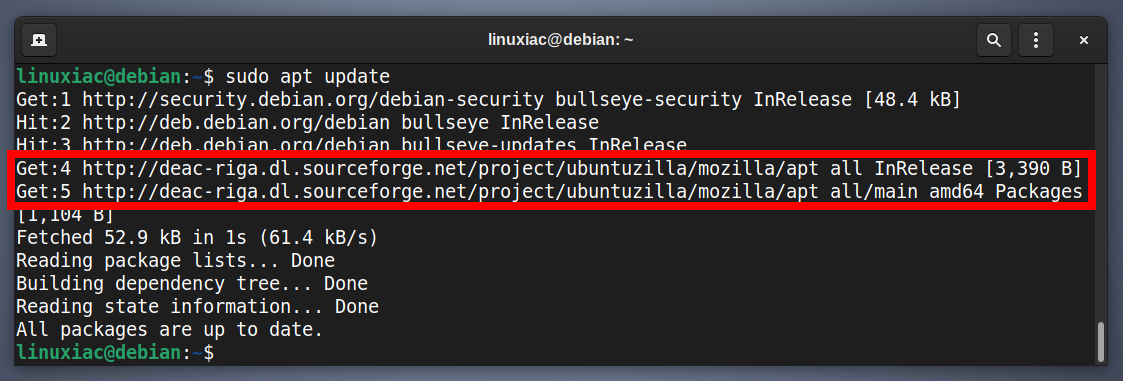Open the terminal search tool
This screenshot has width=1123, height=381.
993,40
